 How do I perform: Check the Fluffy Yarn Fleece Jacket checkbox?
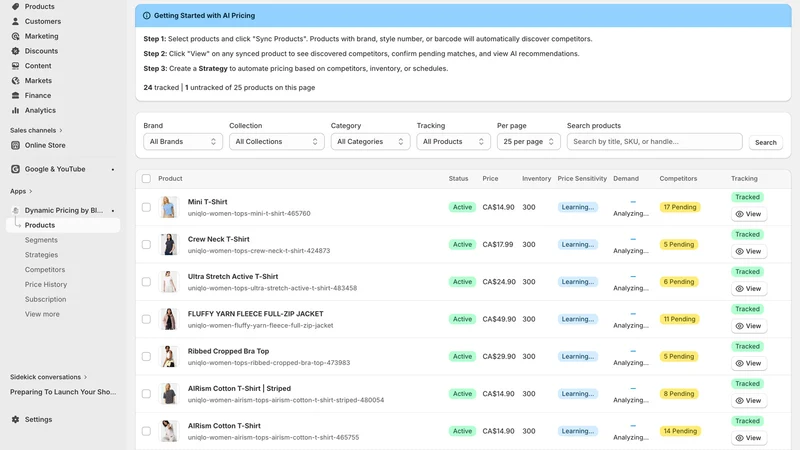tap(146, 319)
